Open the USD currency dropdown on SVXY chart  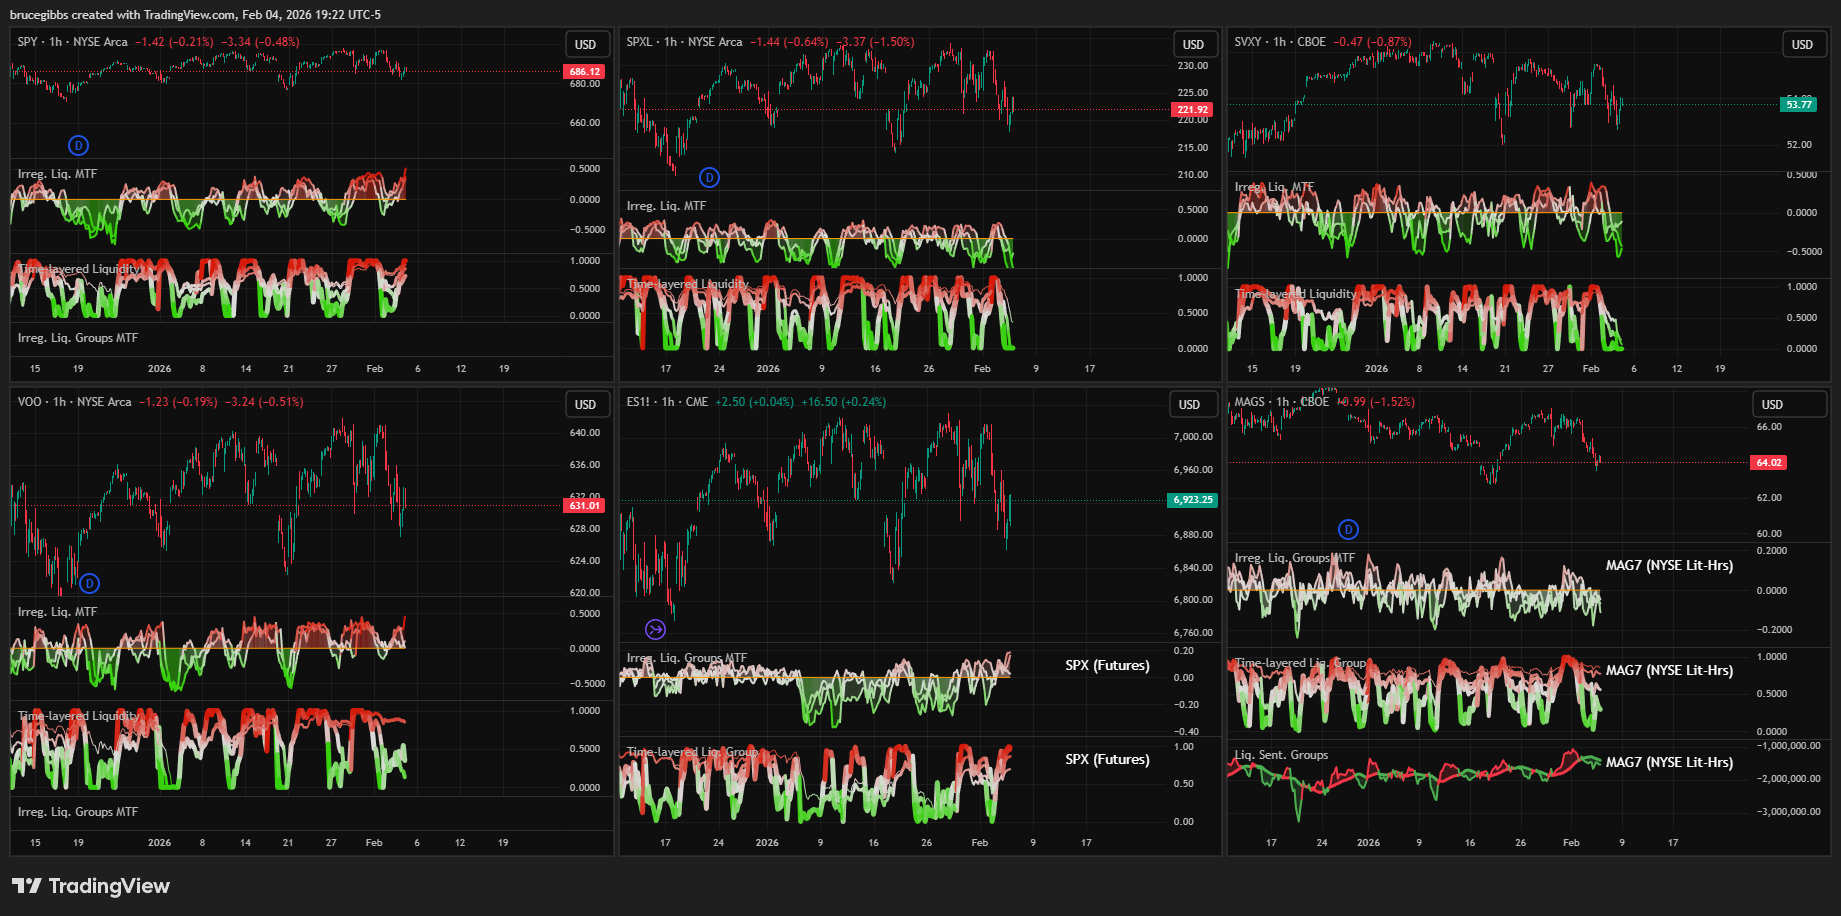click(1802, 45)
